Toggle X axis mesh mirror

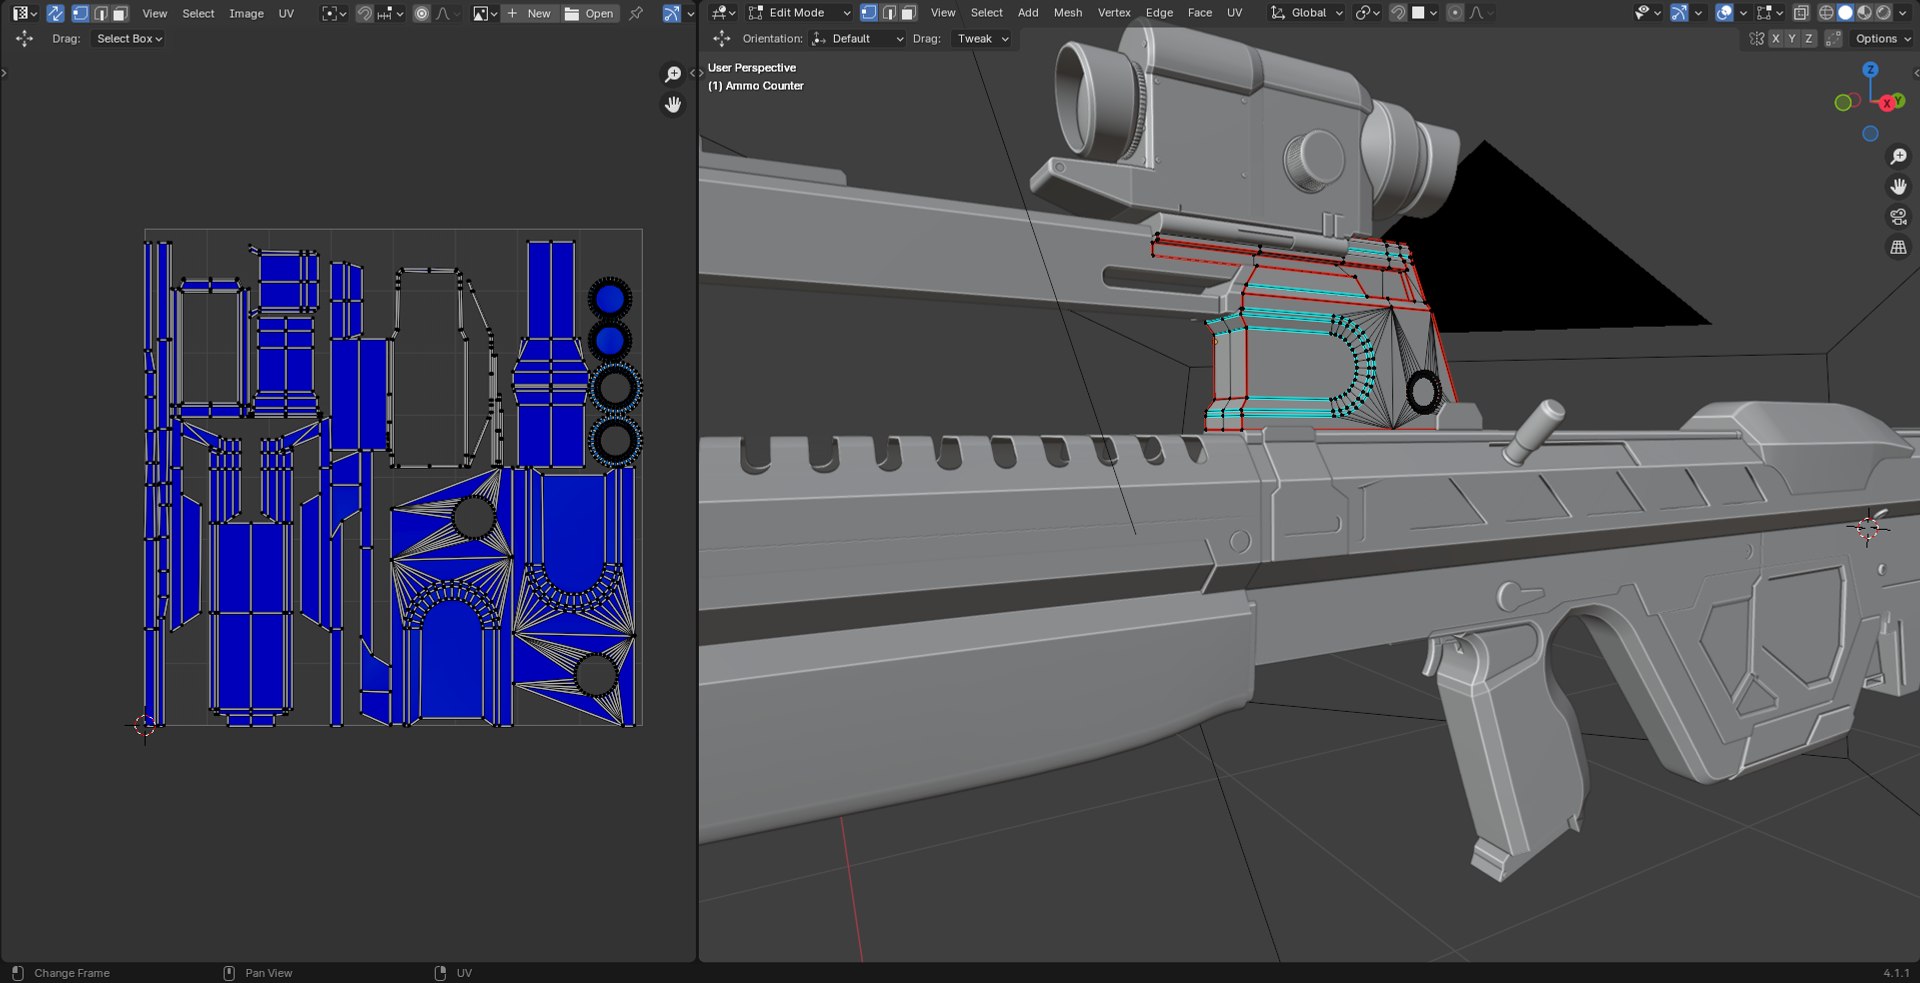point(1776,38)
